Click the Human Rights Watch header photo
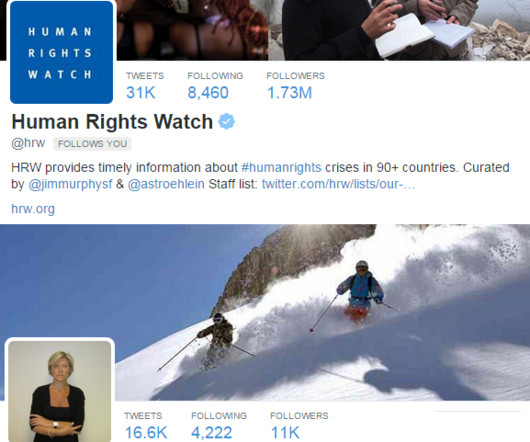 coord(321,30)
